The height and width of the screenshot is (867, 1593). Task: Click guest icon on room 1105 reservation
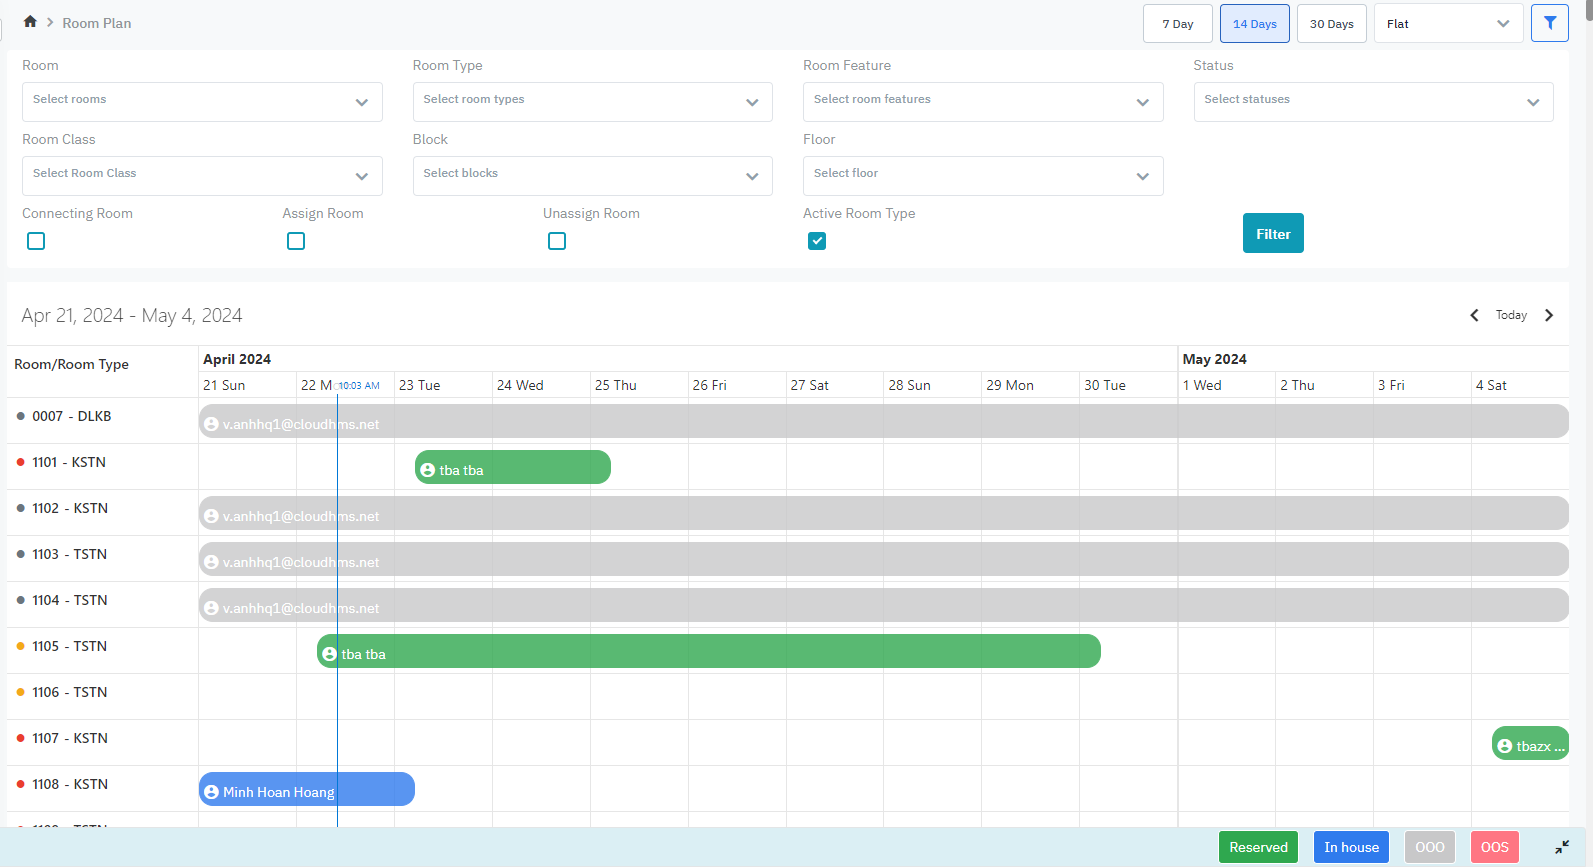point(330,654)
